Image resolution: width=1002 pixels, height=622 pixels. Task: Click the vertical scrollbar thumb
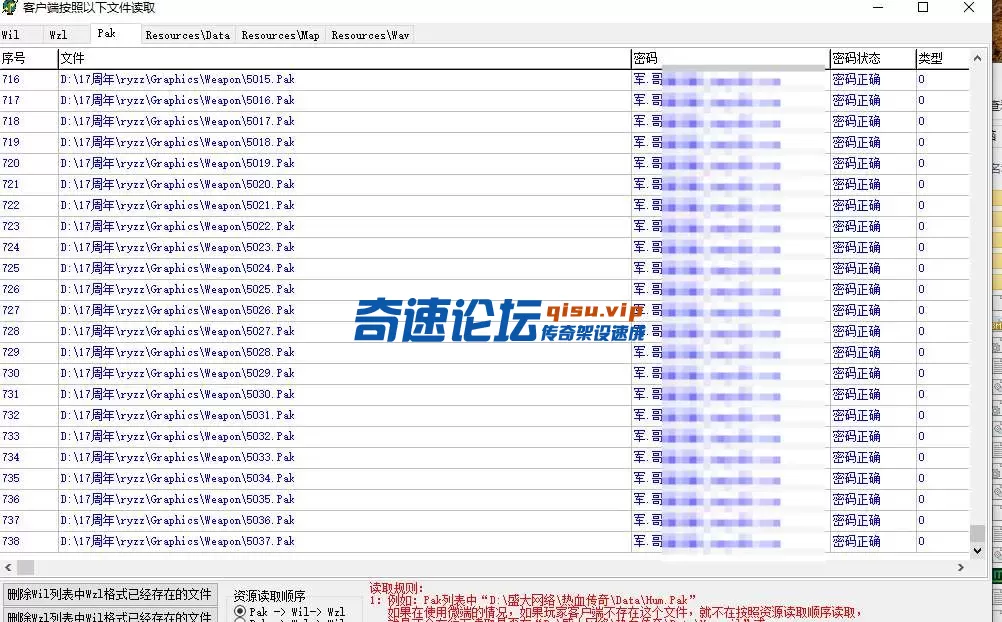977,533
